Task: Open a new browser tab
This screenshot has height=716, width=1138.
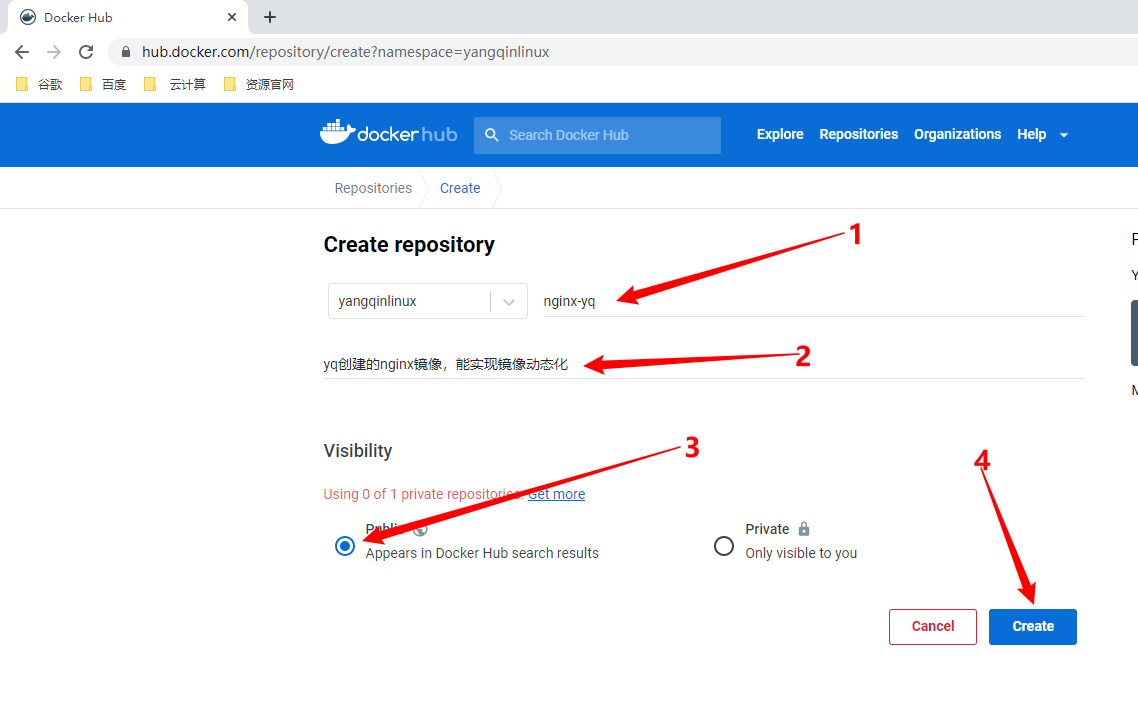Action: click(x=270, y=17)
